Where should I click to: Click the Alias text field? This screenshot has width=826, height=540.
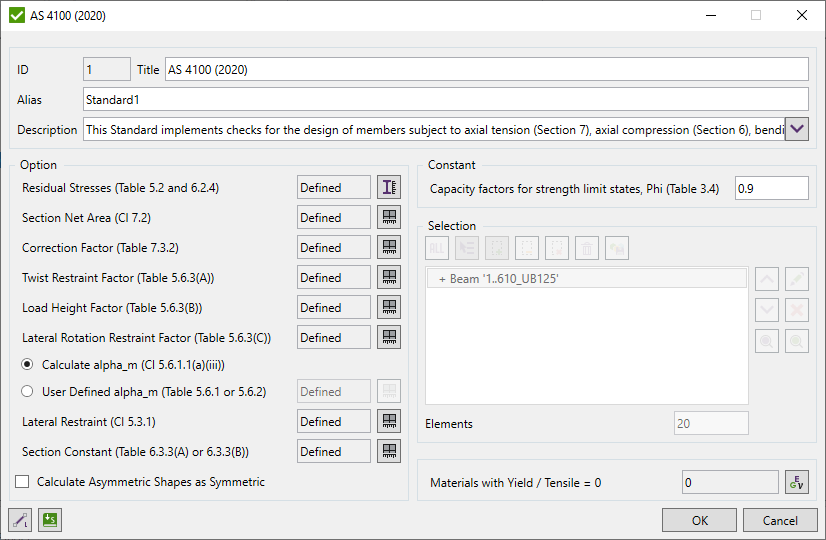(x=445, y=99)
